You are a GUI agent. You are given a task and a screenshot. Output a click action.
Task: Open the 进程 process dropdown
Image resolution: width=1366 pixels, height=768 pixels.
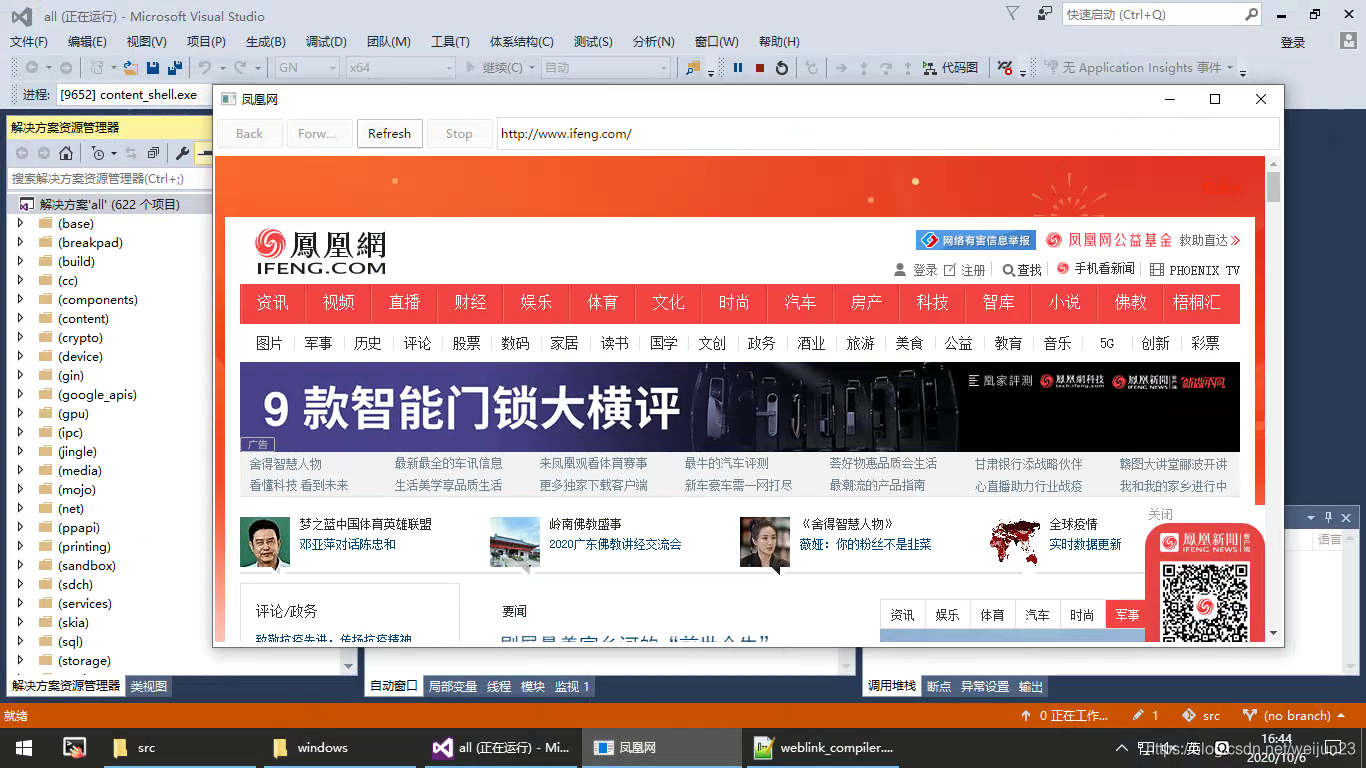click(135, 95)
